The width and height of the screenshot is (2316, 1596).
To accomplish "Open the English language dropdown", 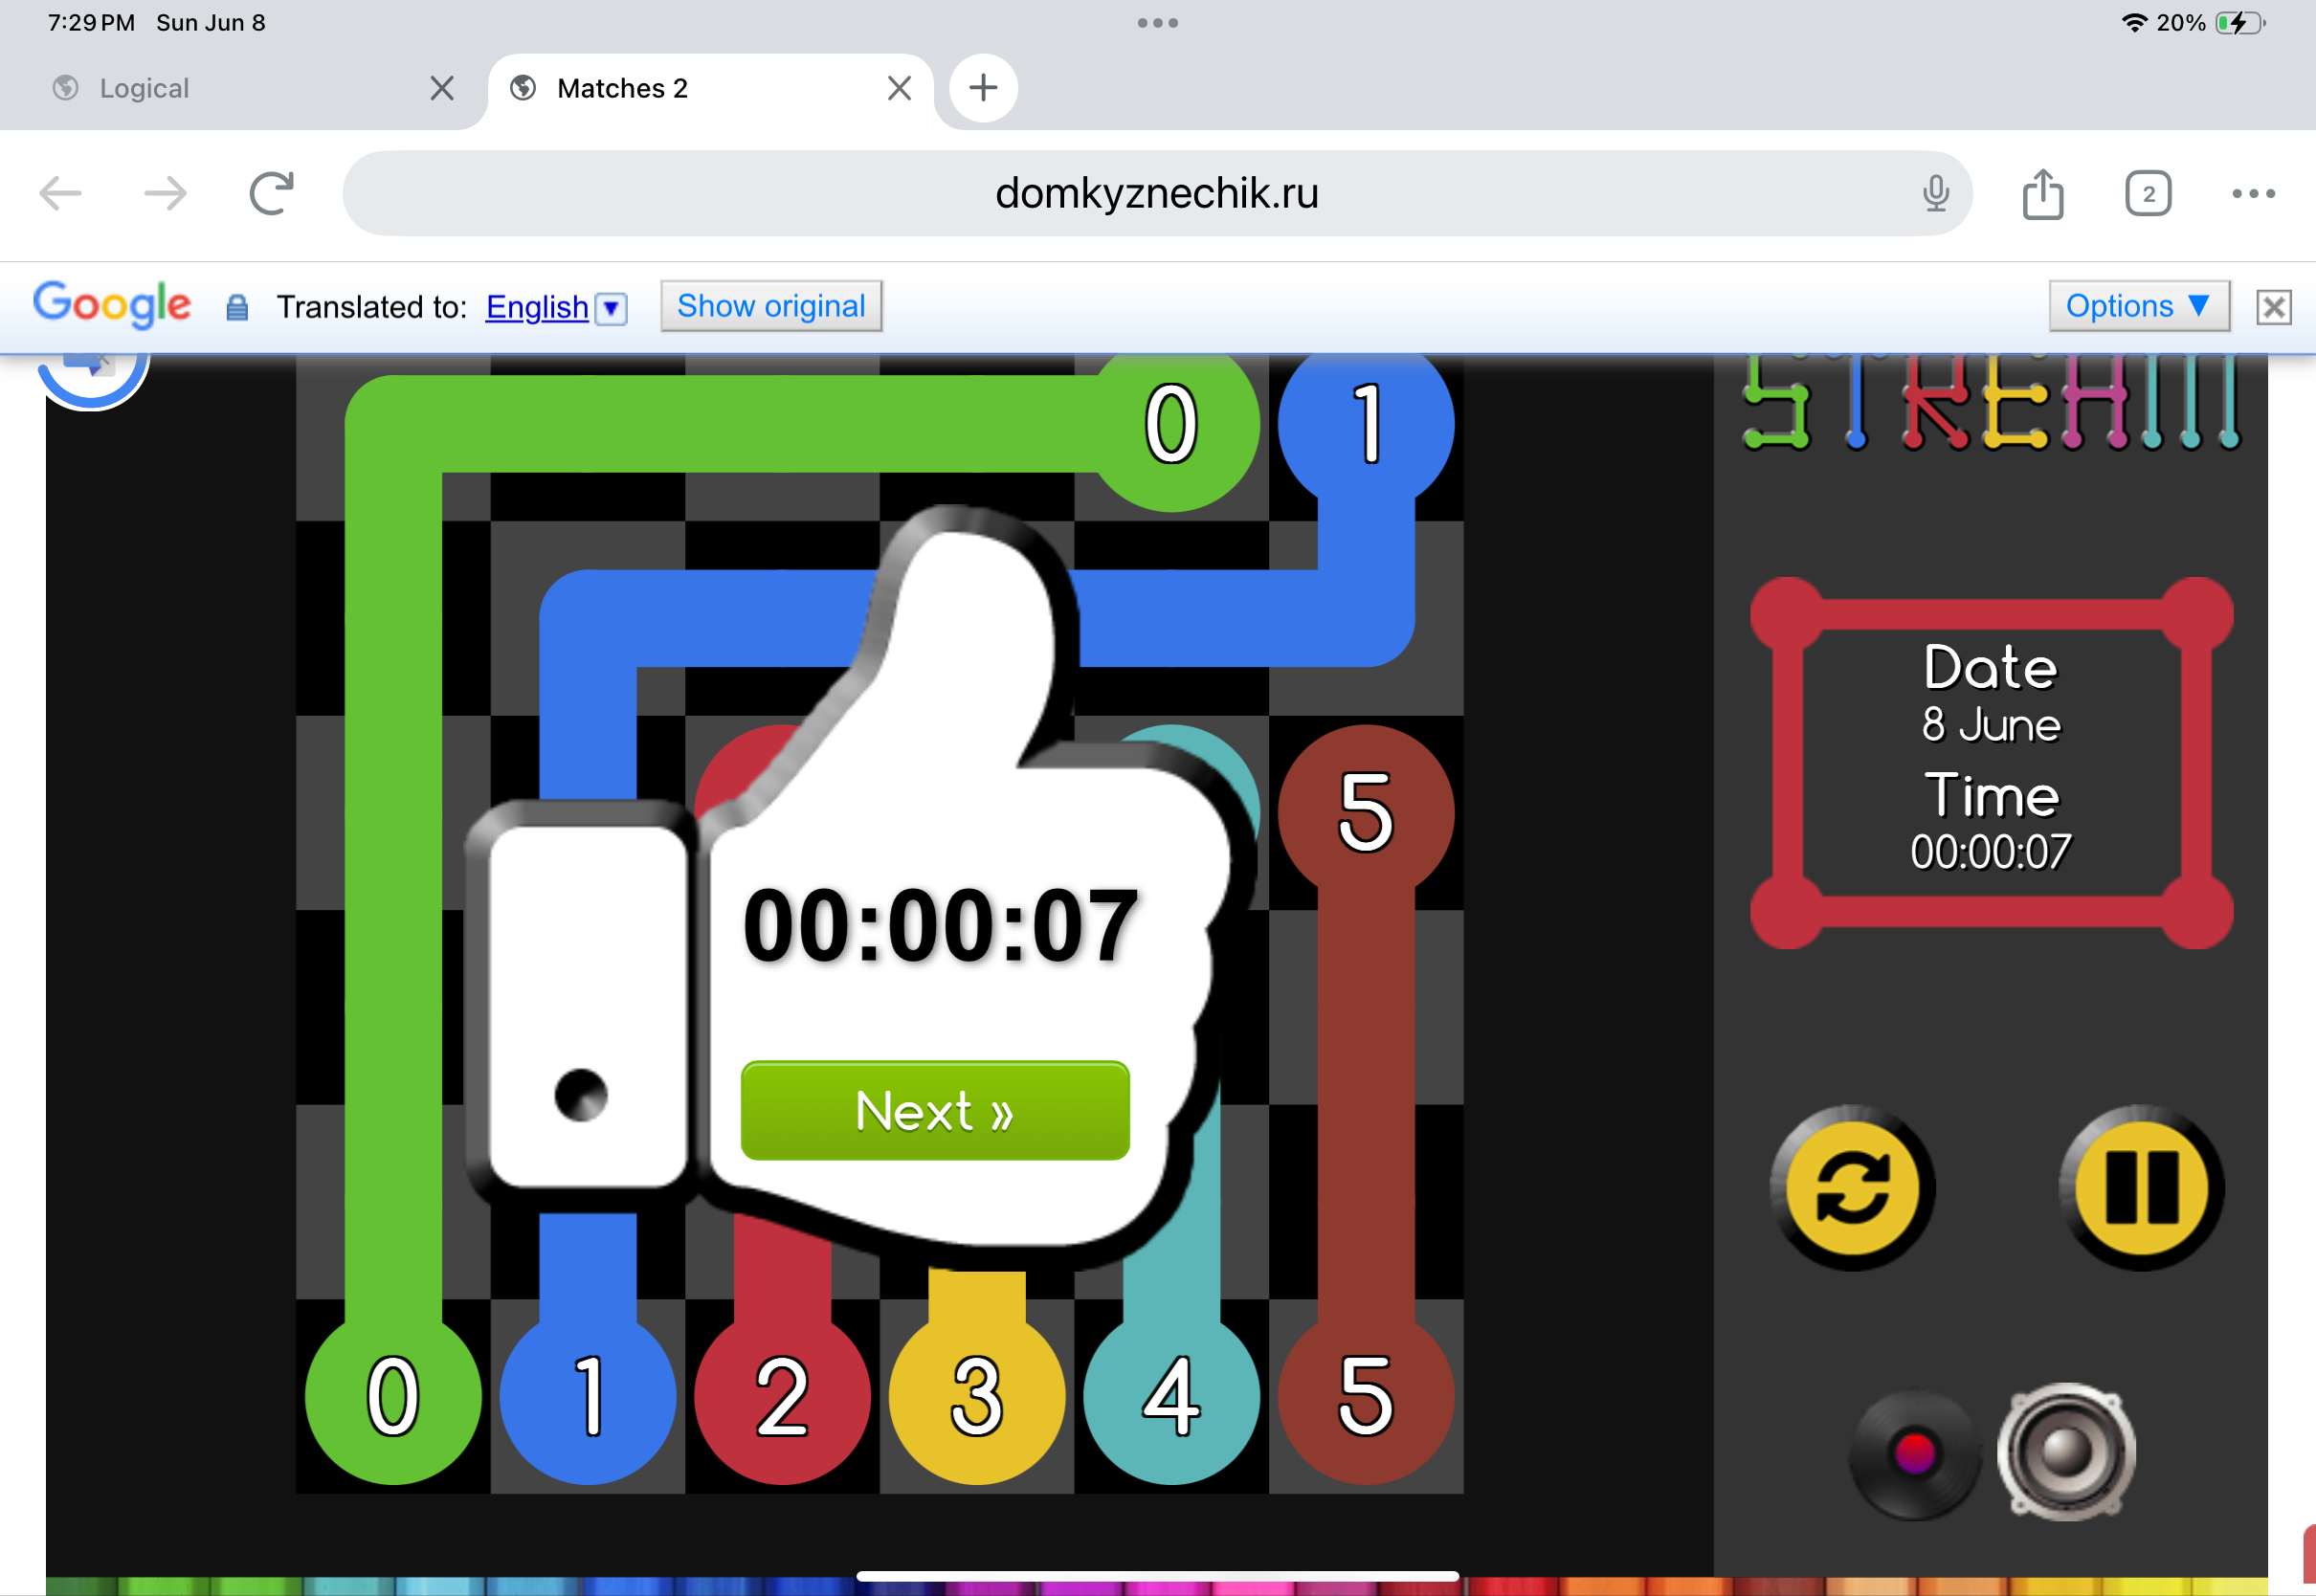I will pos(611,308).
